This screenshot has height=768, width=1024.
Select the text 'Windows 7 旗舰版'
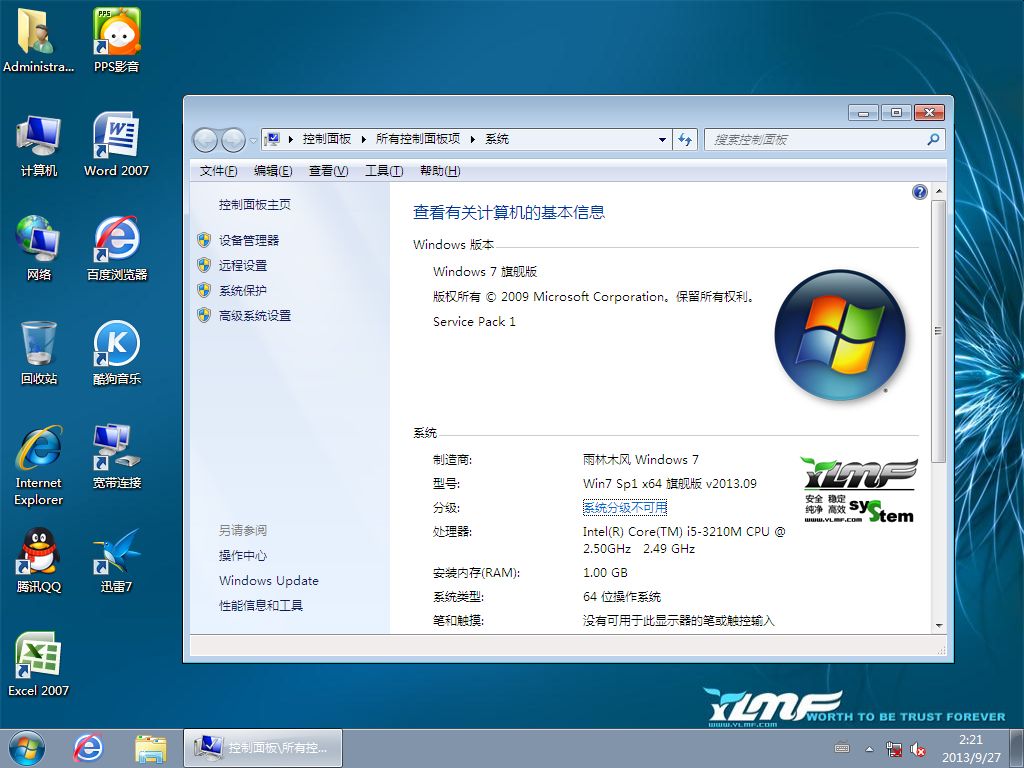coord(485,272)
